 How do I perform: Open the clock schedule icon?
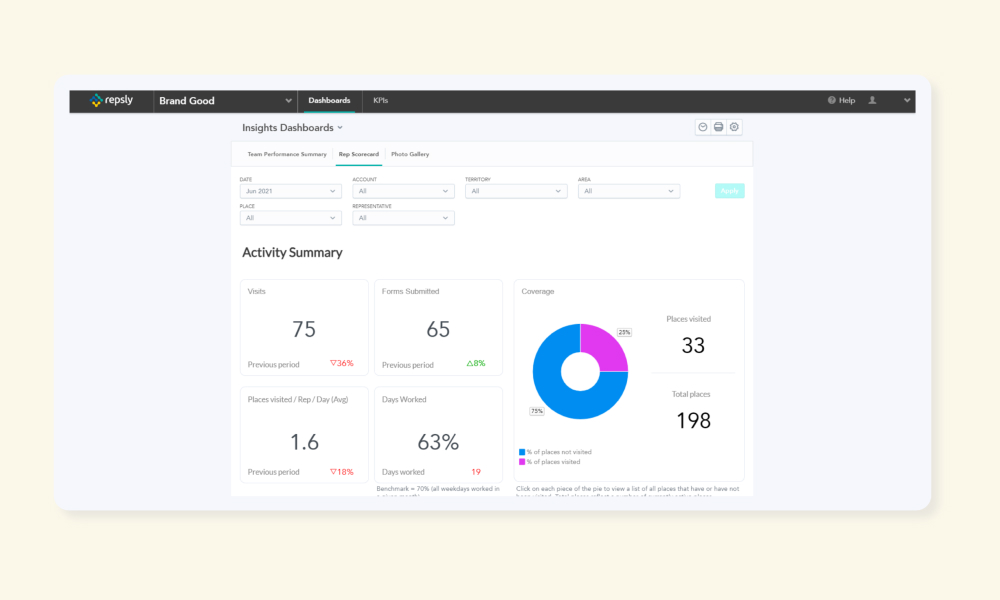pos(702,127)
